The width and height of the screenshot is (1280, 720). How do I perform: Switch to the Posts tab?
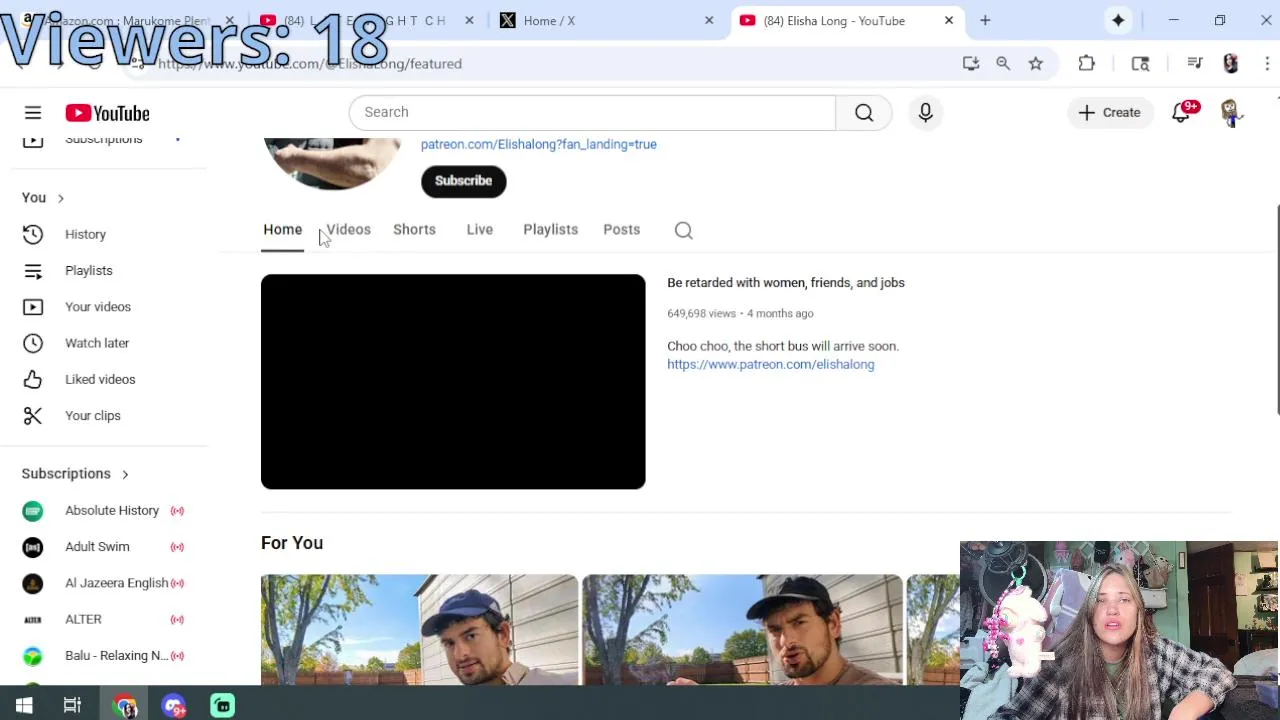pos(621,229)
